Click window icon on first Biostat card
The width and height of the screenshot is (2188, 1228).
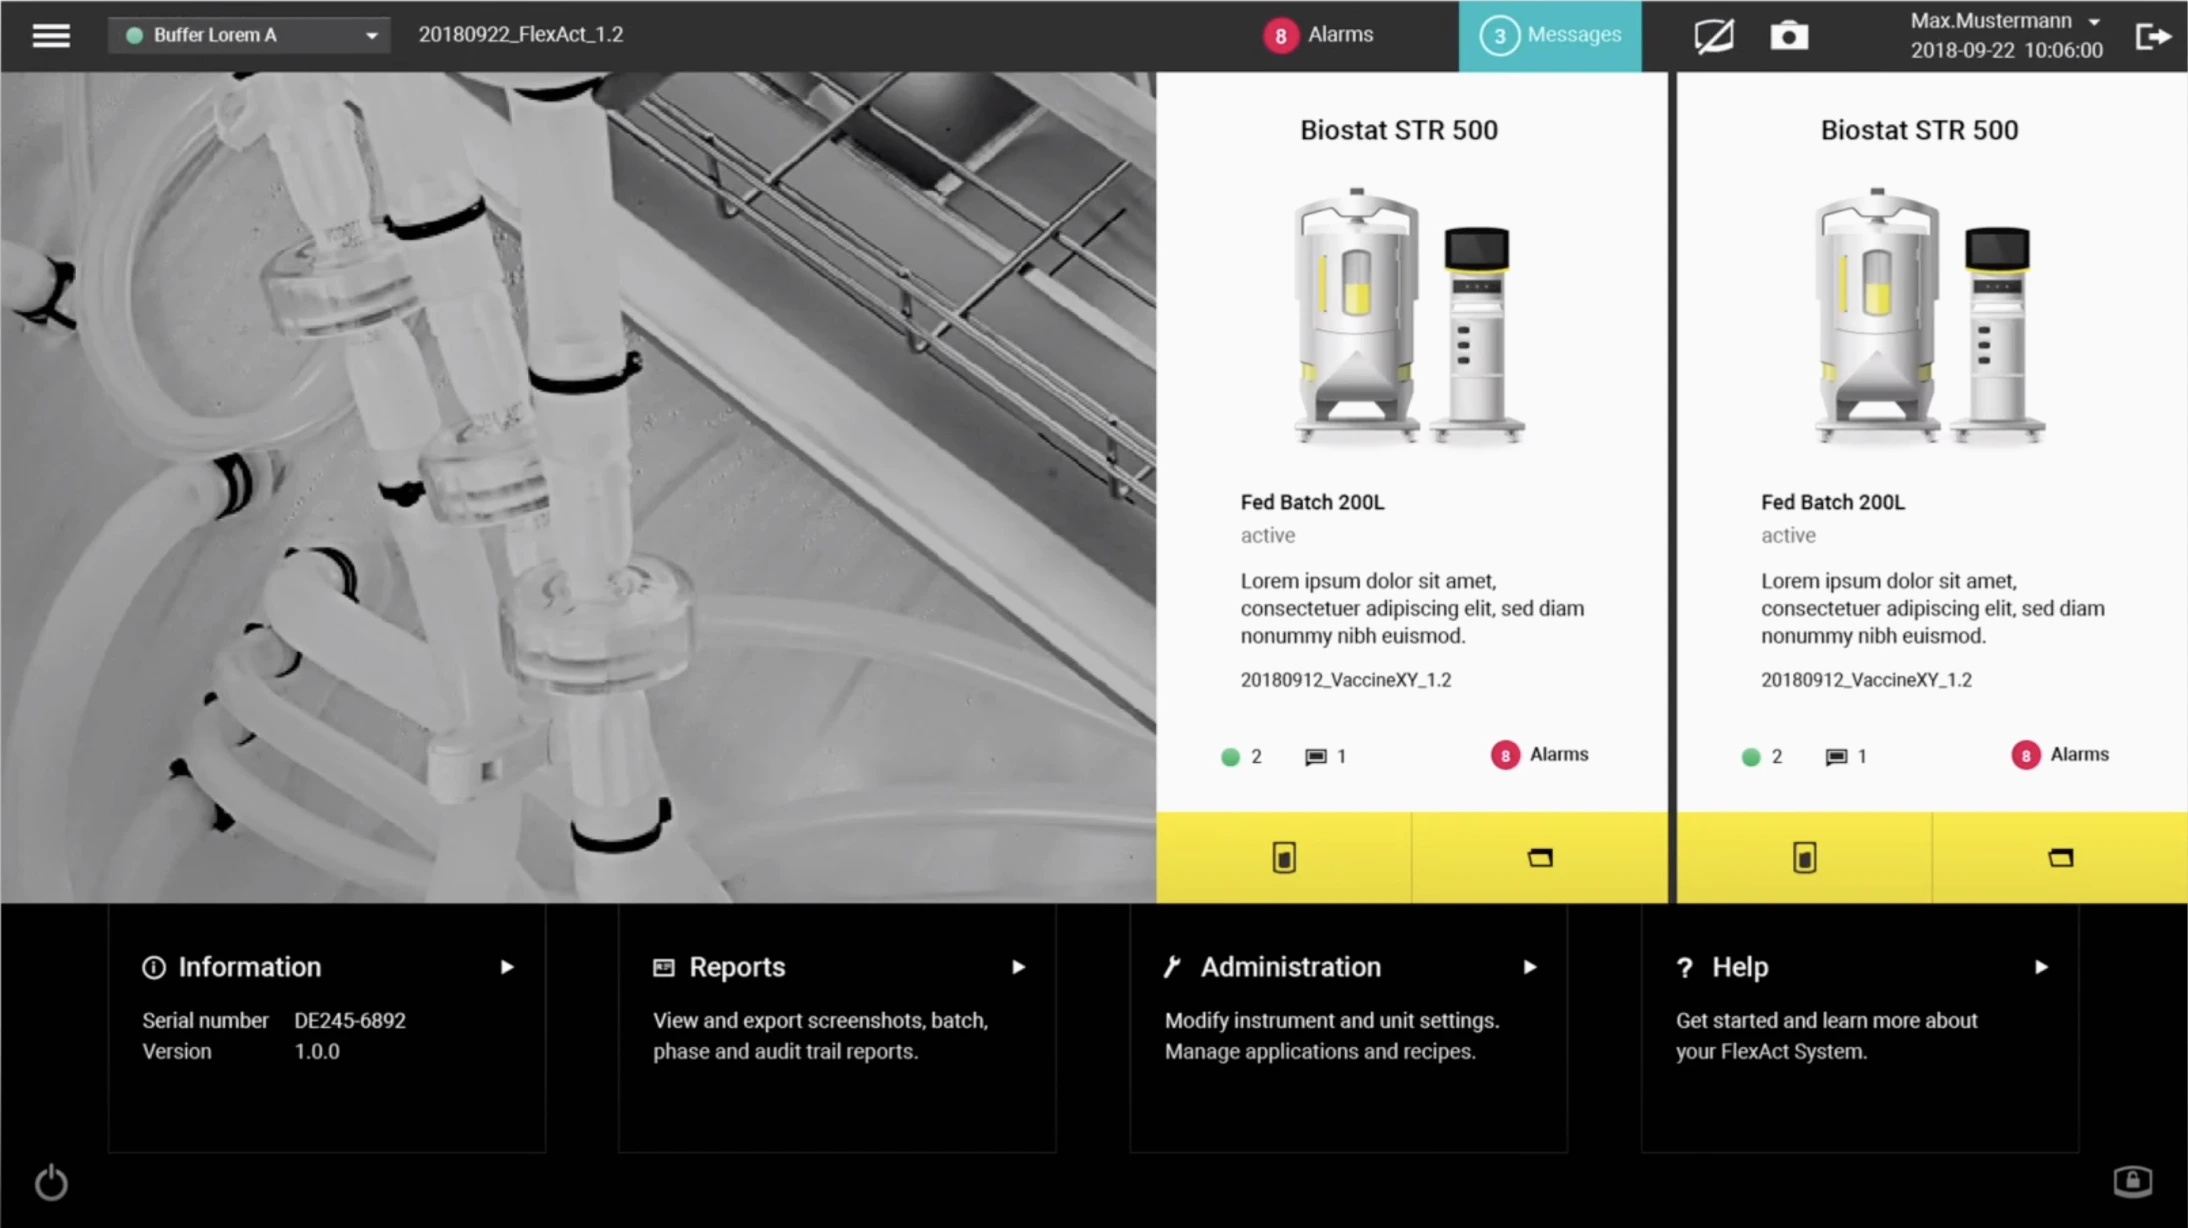(1540, 857)
